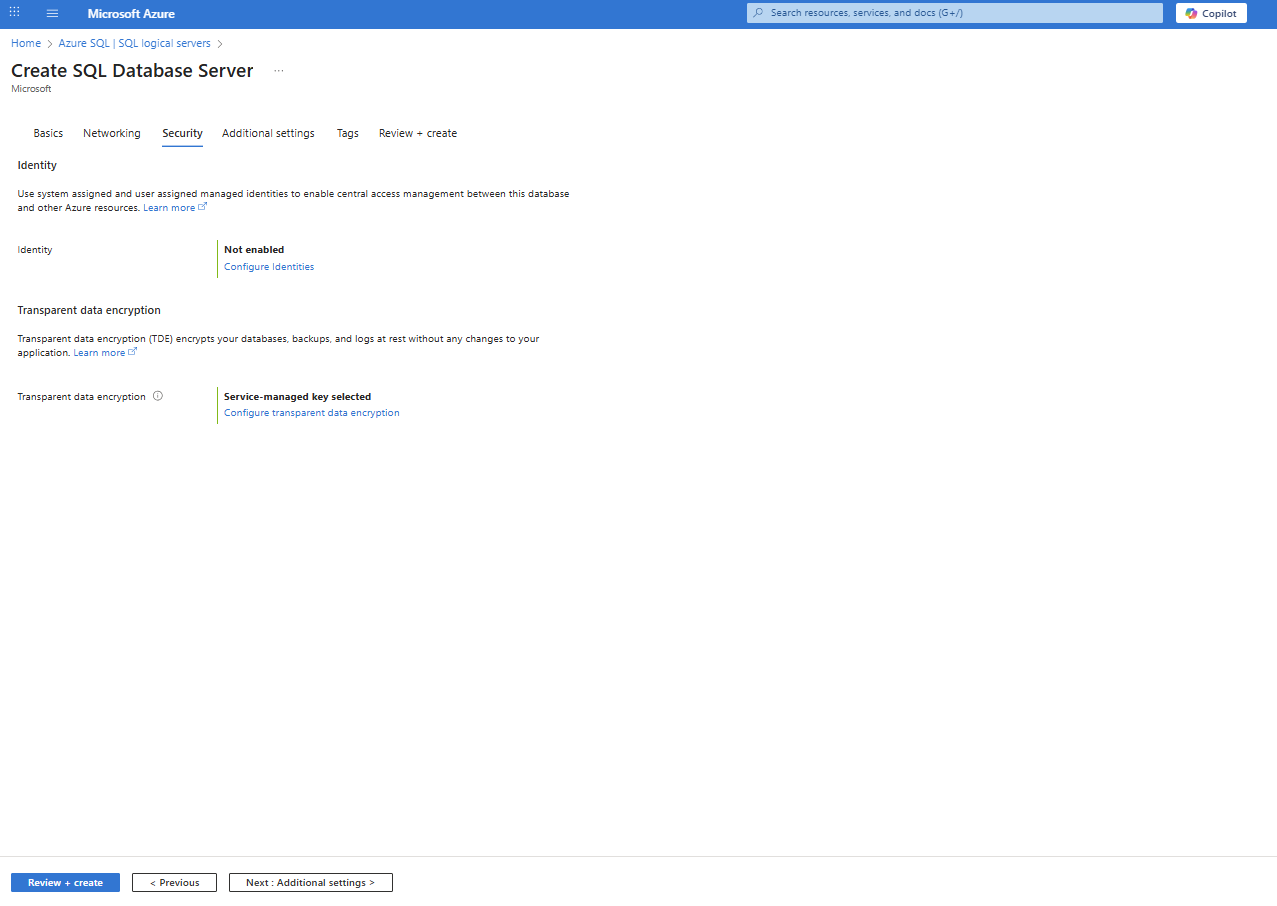Open the ellipsis menu next to page title
Screen dimensions: 1277x906
tap(279, 71)
